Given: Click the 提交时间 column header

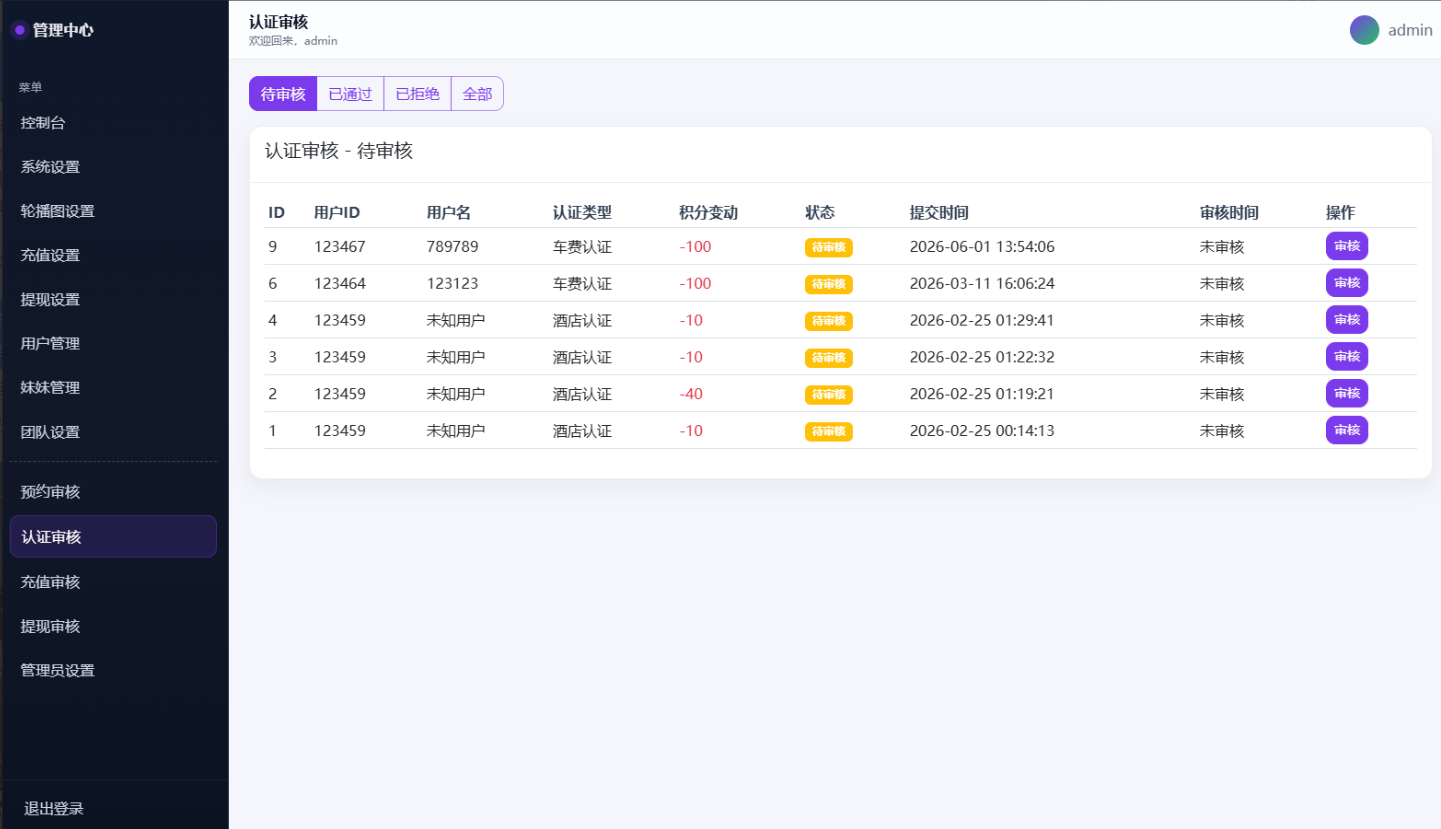Looking at the screenshot, I should pyautogui.click(x=939, y=213).
